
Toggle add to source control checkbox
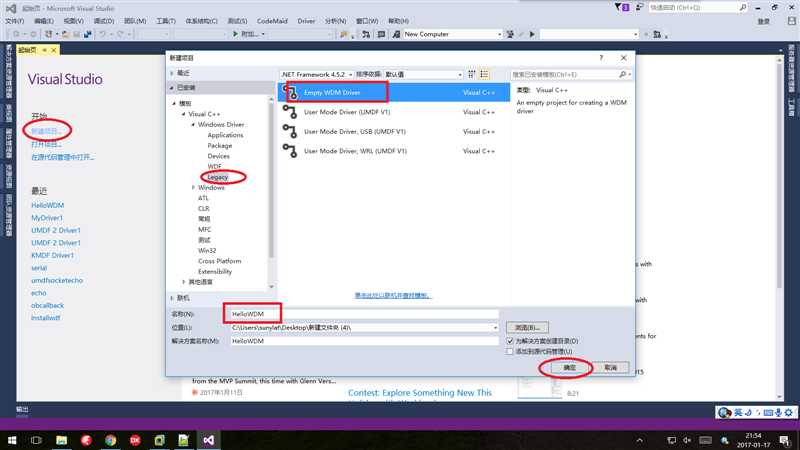[x=510, y=352]
